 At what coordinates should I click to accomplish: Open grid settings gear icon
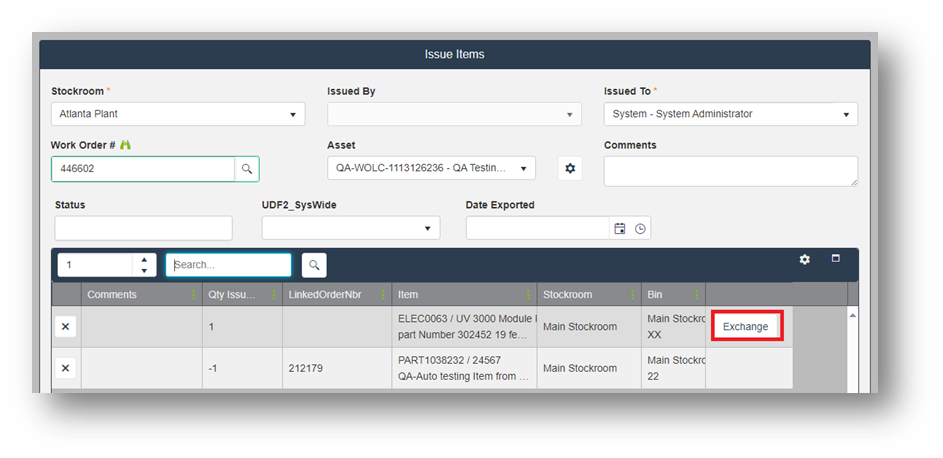tap(804, 259)
